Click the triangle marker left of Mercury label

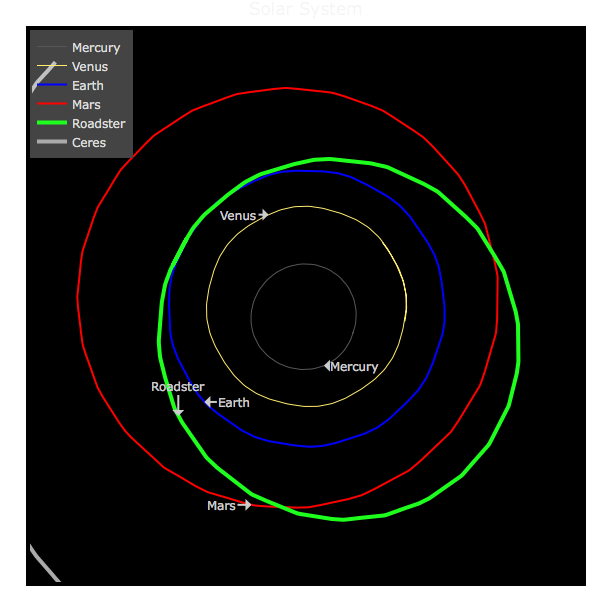coord(327,366)
